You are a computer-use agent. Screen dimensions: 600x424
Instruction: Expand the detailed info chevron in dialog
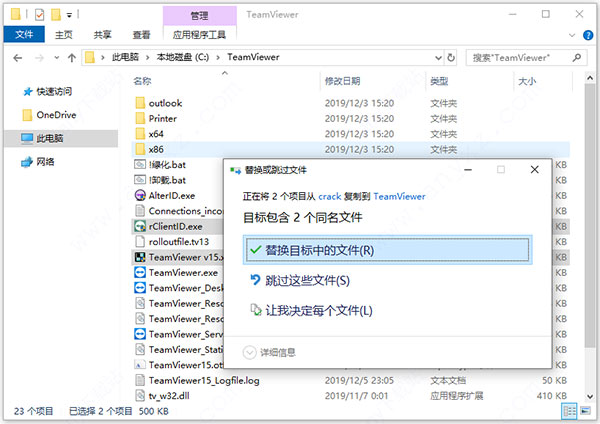pyautogui.click(x=249, y=352)
